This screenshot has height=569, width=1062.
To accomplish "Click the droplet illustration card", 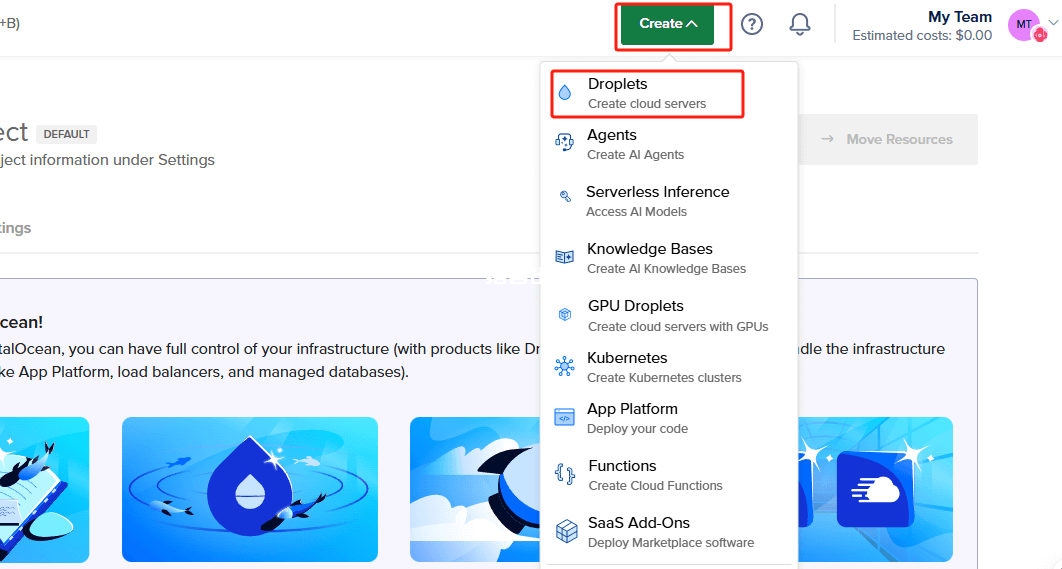I will (250, 489).
